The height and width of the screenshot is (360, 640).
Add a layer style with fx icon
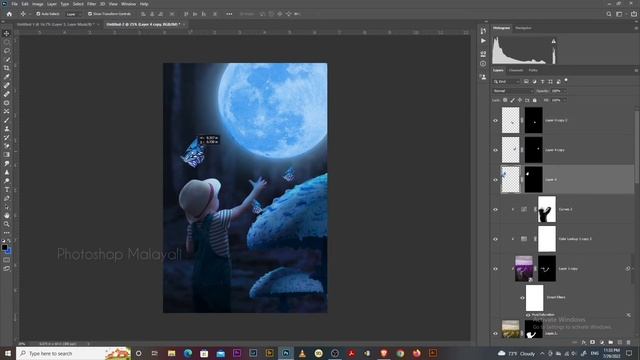point(584,342)
